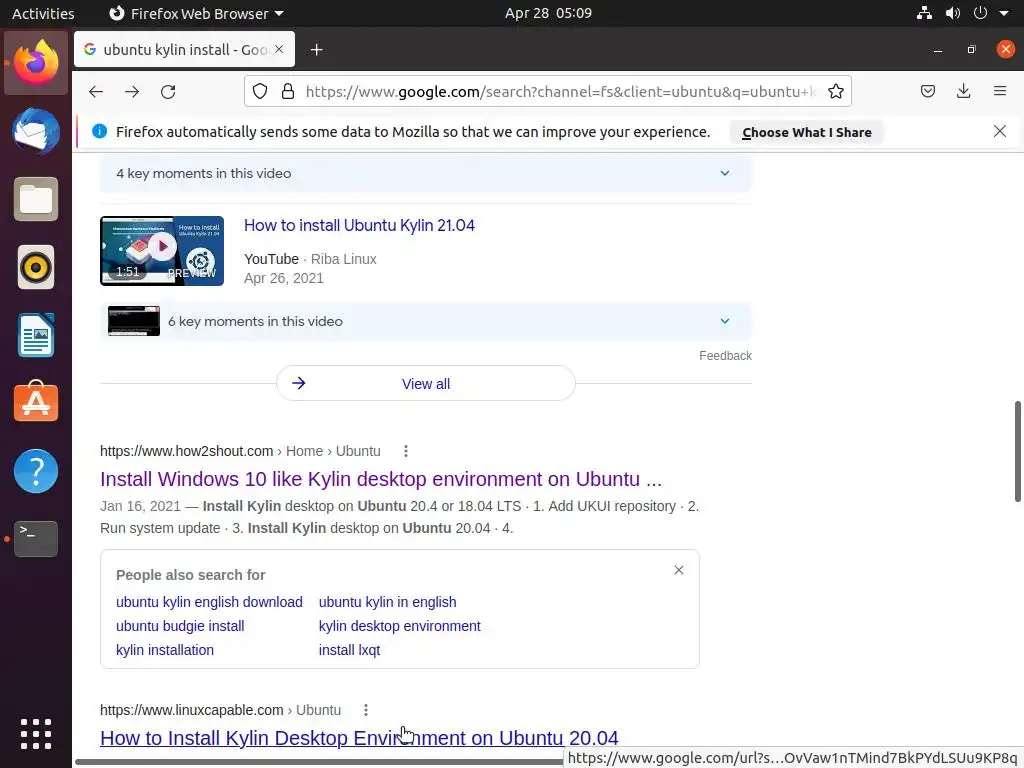The image size is (1024, 768).
Task: Search ubuntu kylin english download
Action: pyautogui.click(x=209, y=602)
